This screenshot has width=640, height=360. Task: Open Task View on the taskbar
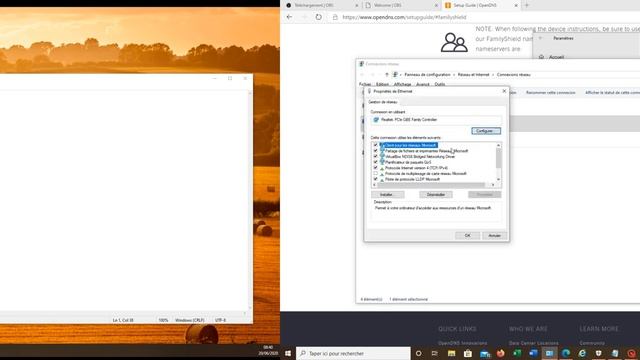[435, 353]
